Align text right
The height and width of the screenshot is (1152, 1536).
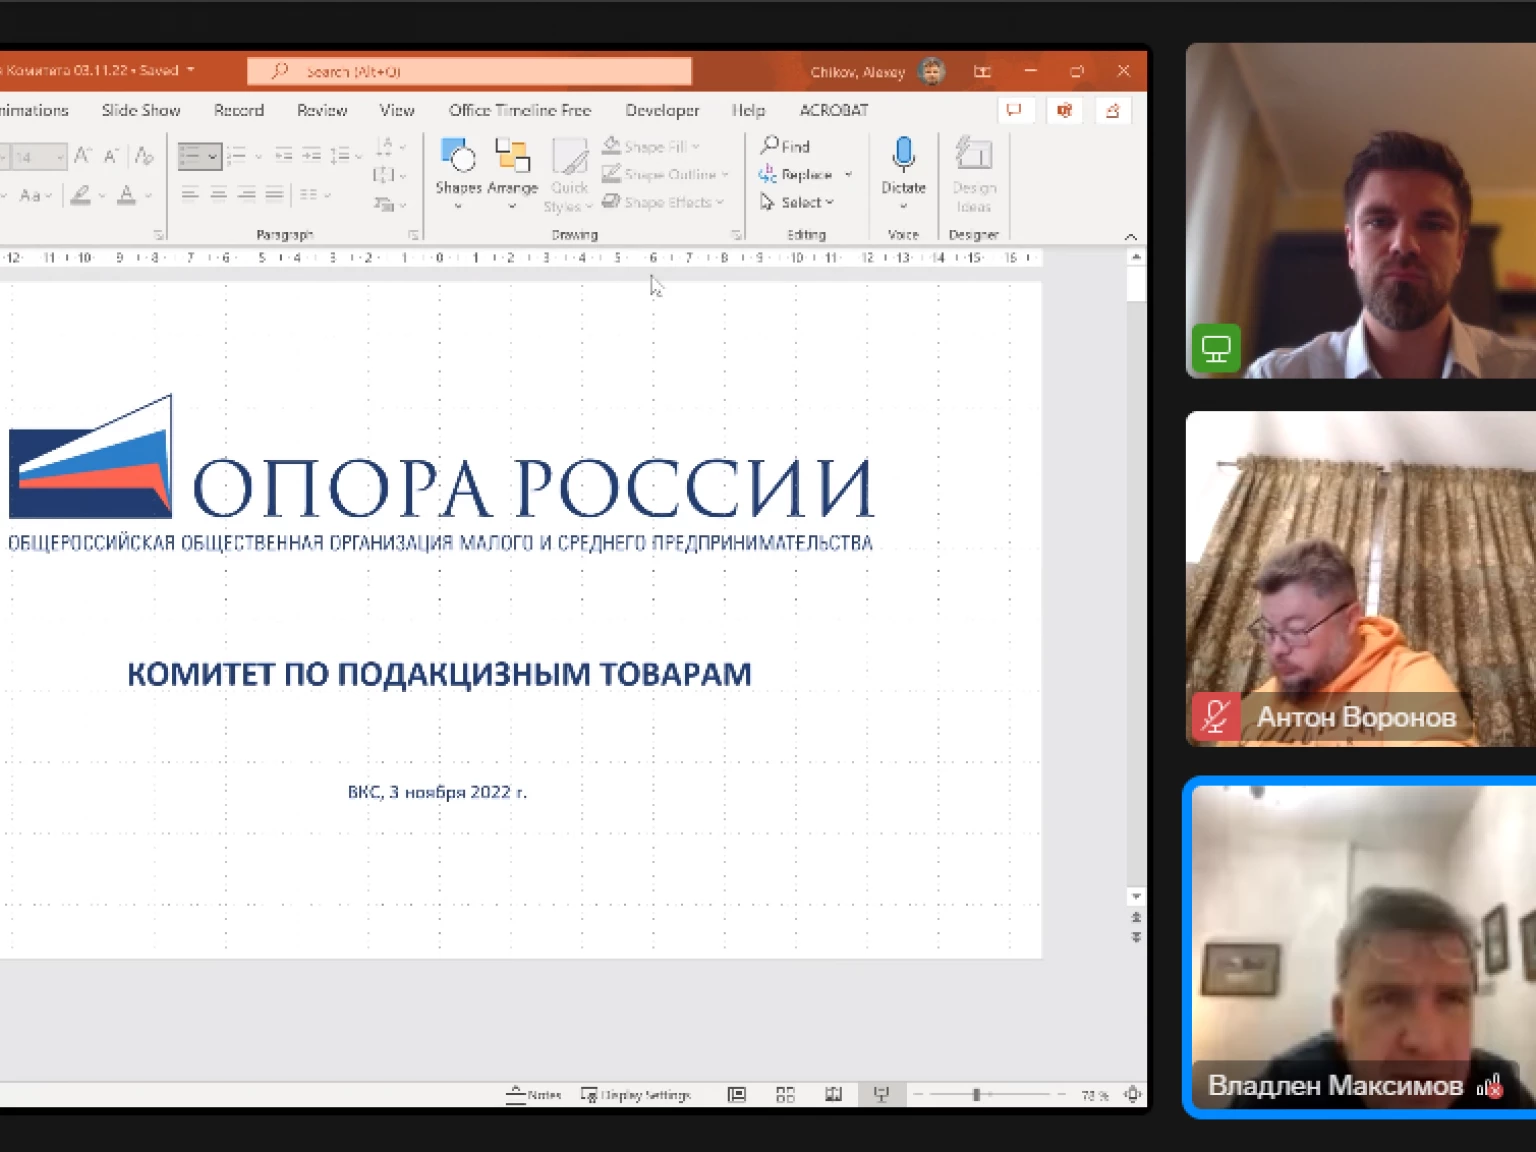click(246, 194)
